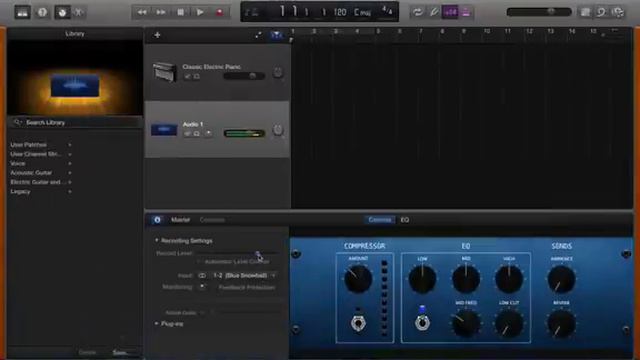Switch the LCD display mode icon
The width and height of the screenshot is (640, 360).
click(252, 12)
